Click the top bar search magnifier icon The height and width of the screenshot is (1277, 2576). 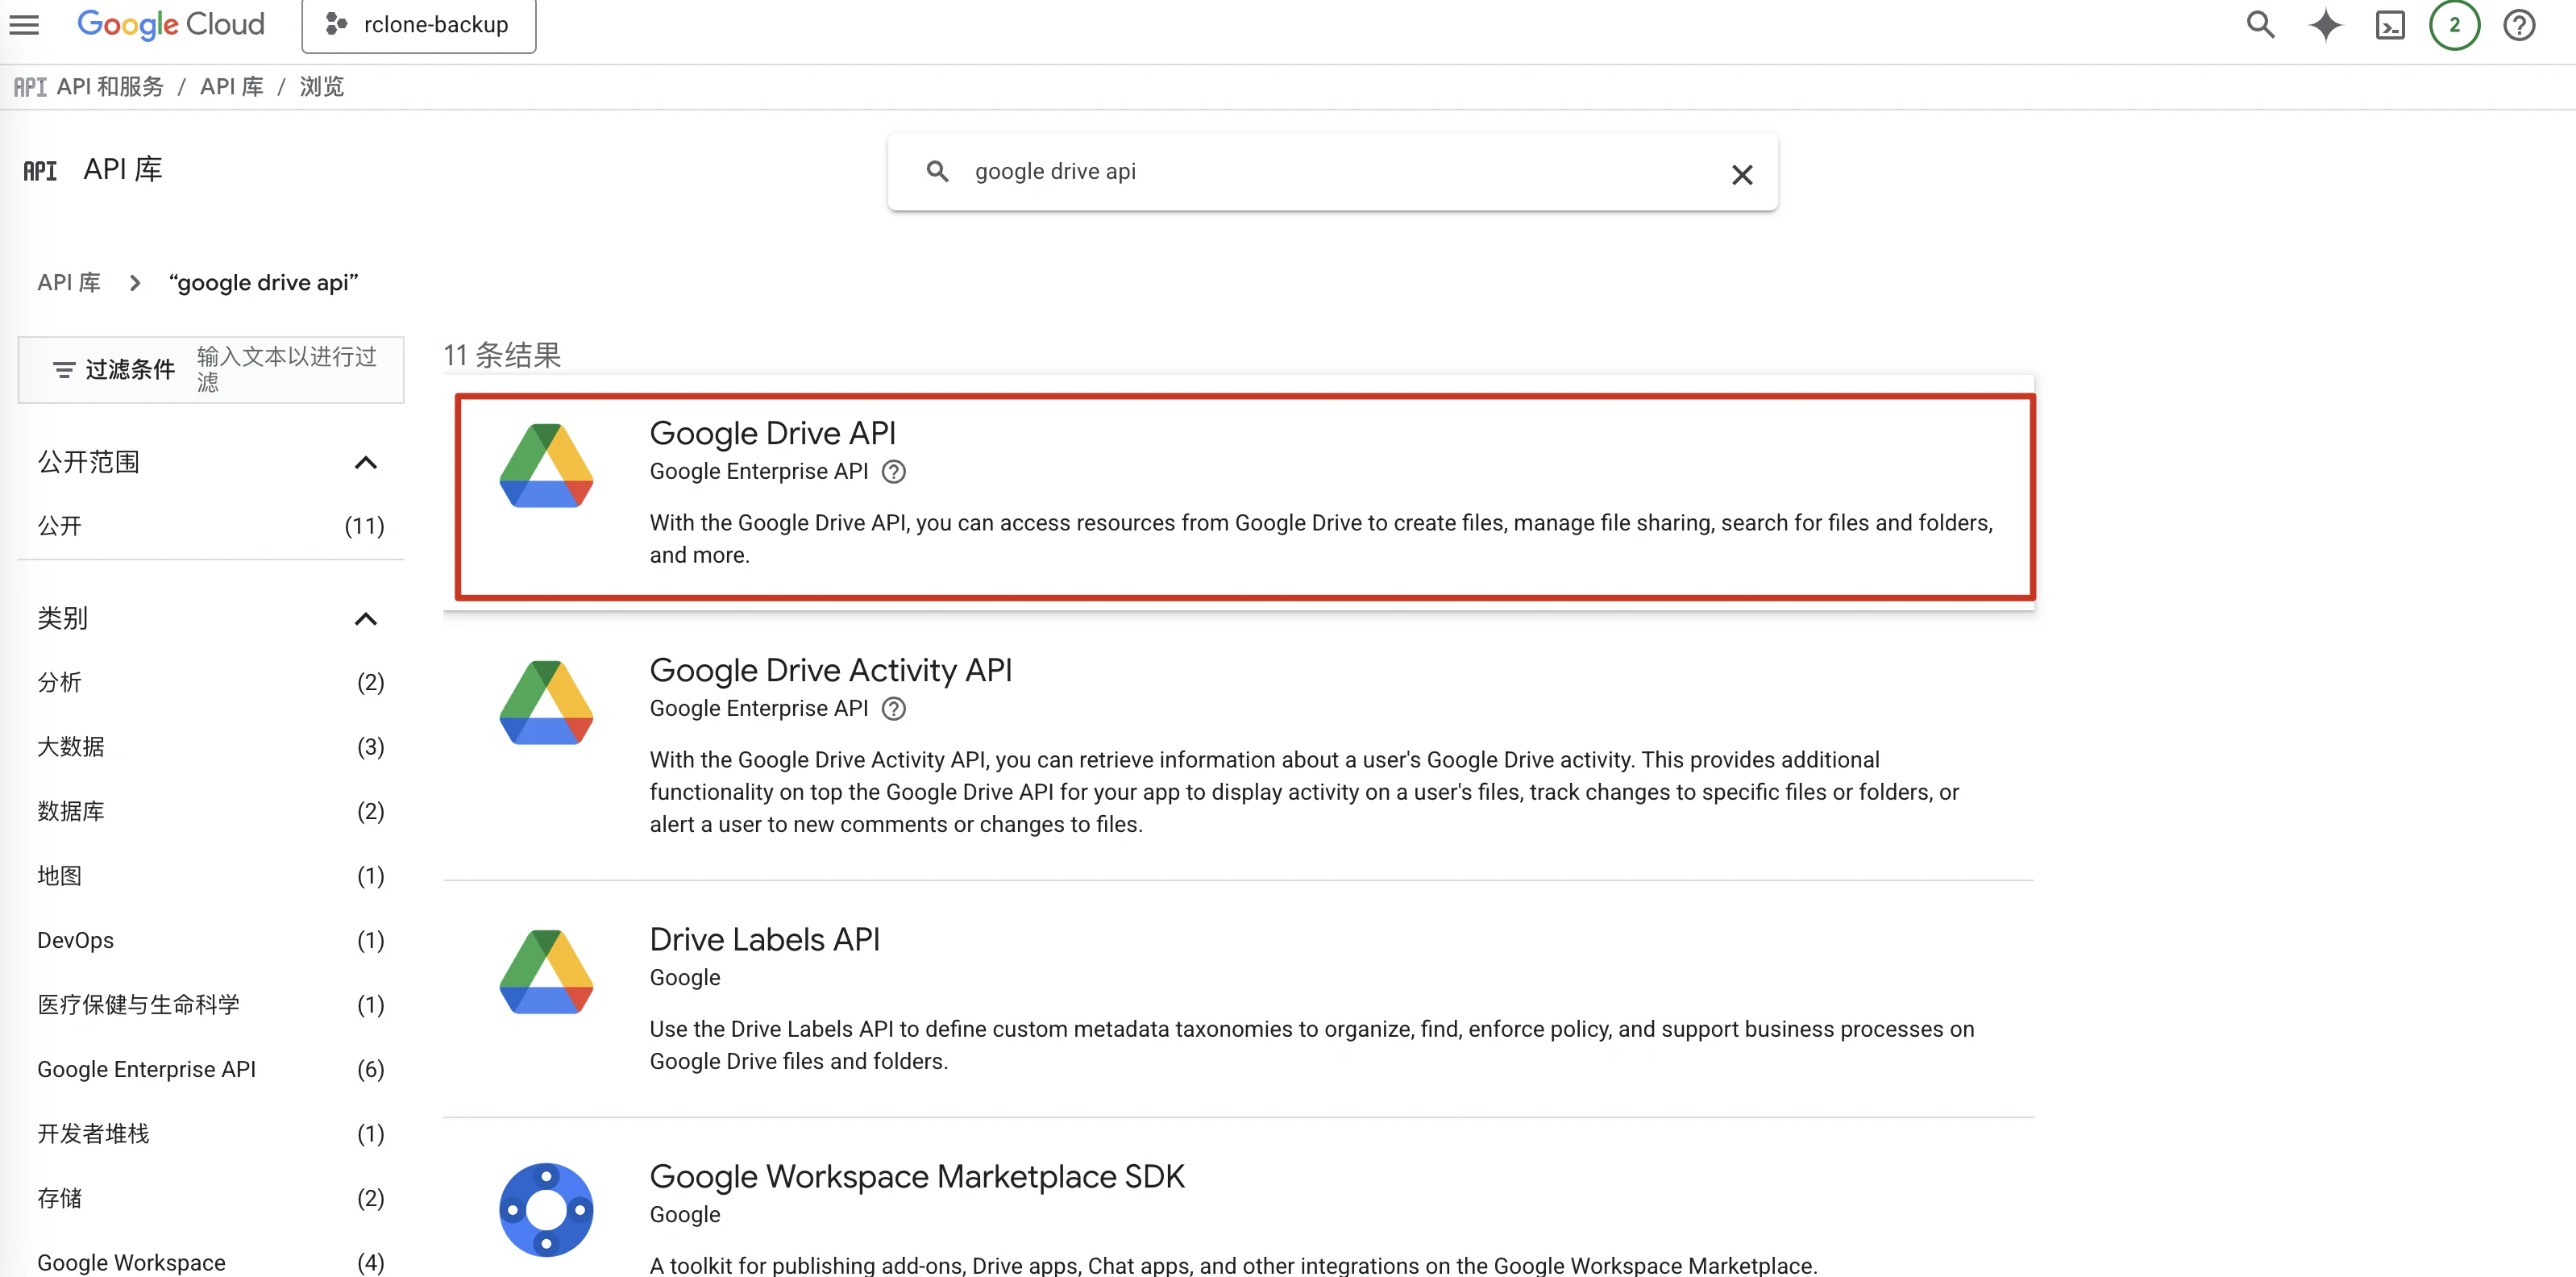coord(2260,24)
